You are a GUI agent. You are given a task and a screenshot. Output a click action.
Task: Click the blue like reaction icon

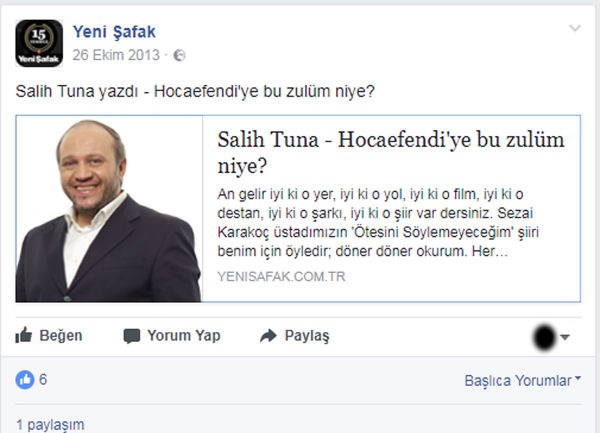(25, 380)
